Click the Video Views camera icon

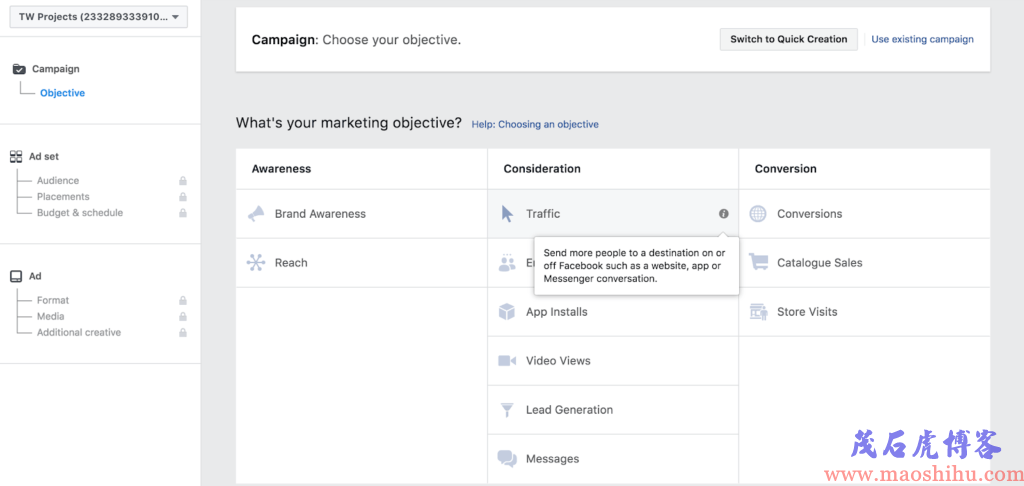507,361
